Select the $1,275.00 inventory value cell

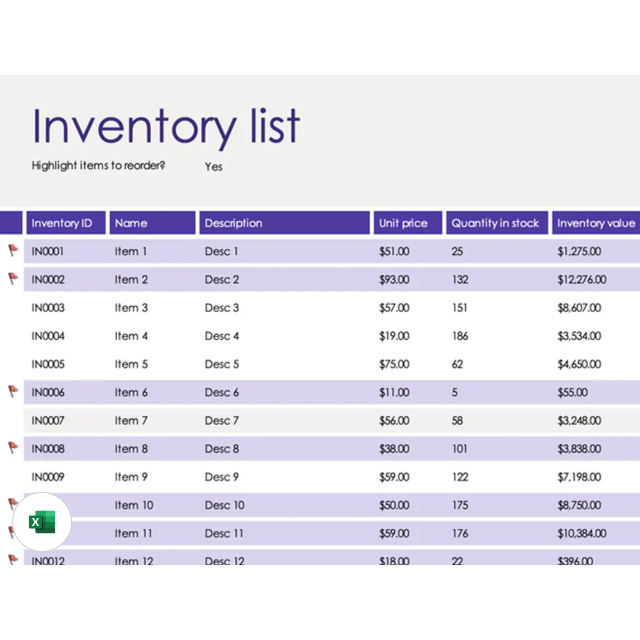pos(579,251)
